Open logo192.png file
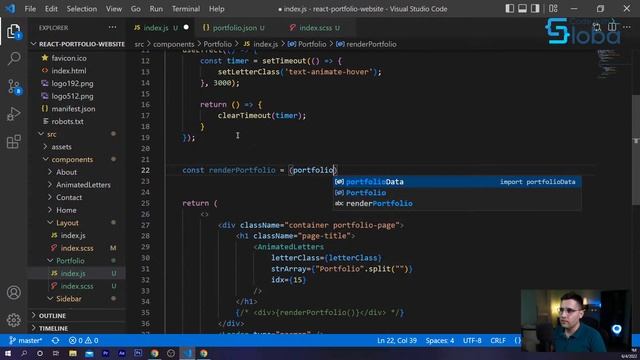This screenshot has height=360, width=640. (x=77, y=83)
